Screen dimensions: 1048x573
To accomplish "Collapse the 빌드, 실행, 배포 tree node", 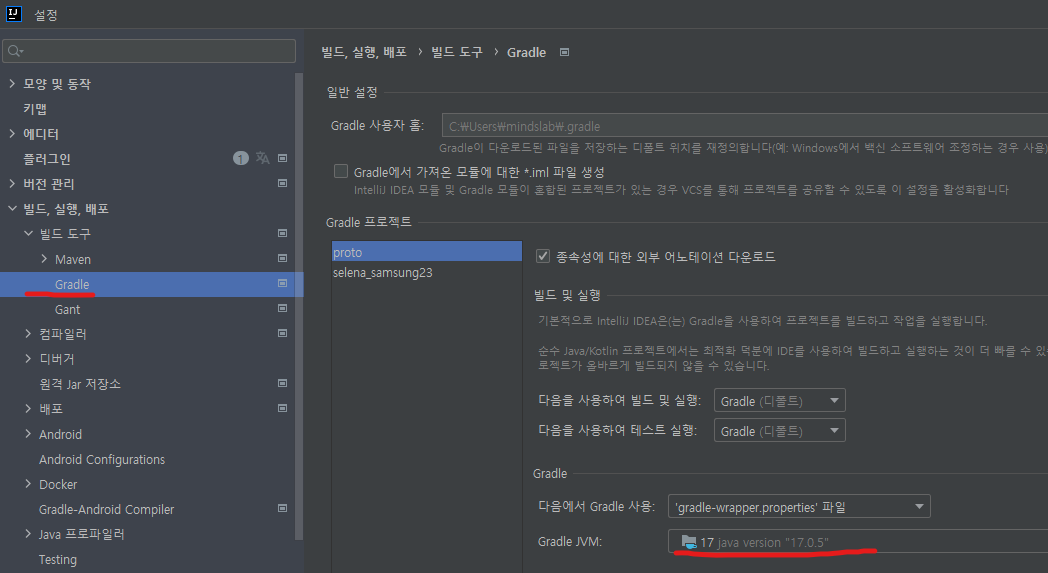I will pyautogui.click(x=12, y=209).
